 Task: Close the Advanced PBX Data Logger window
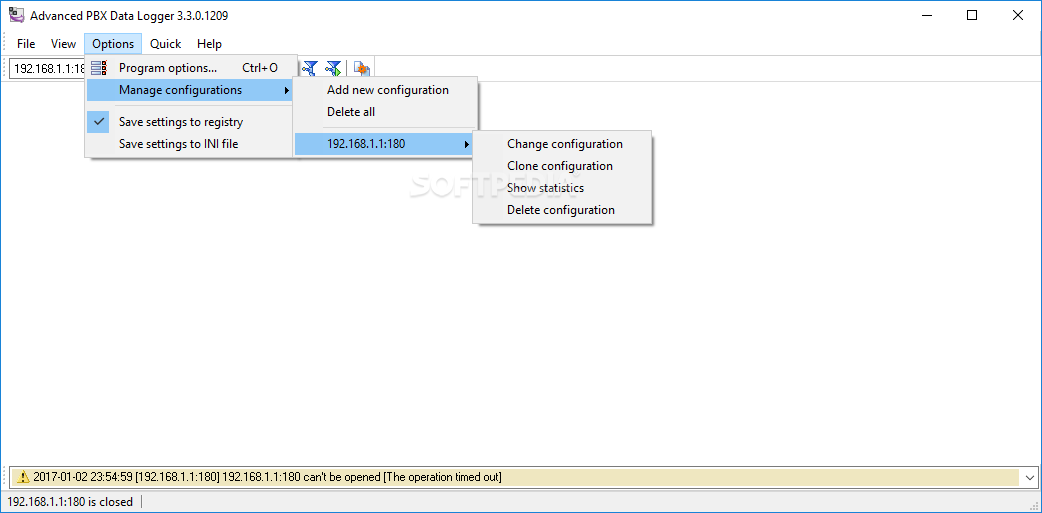click(1017, 15)
